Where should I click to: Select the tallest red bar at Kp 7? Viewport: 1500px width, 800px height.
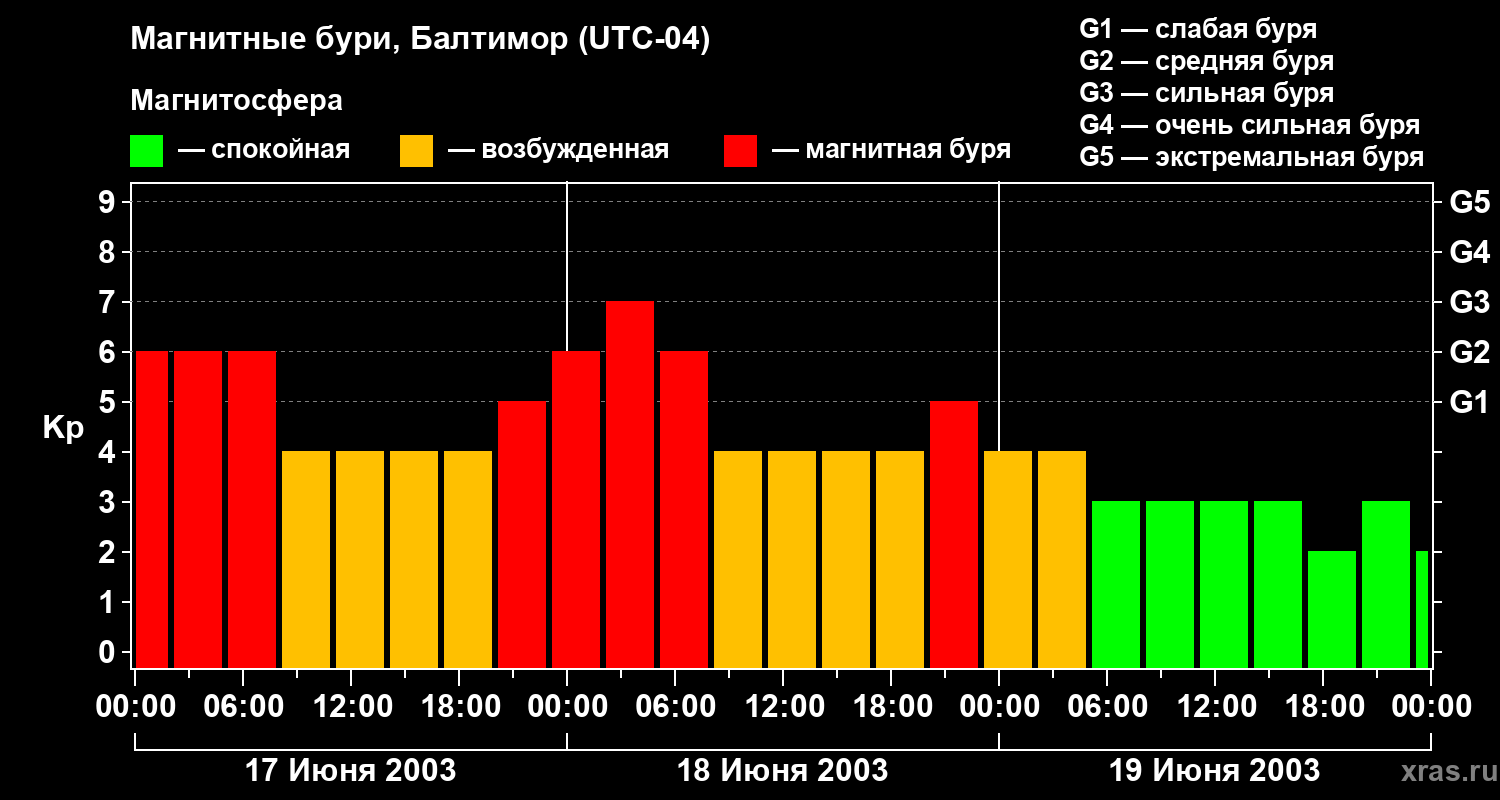630,484
